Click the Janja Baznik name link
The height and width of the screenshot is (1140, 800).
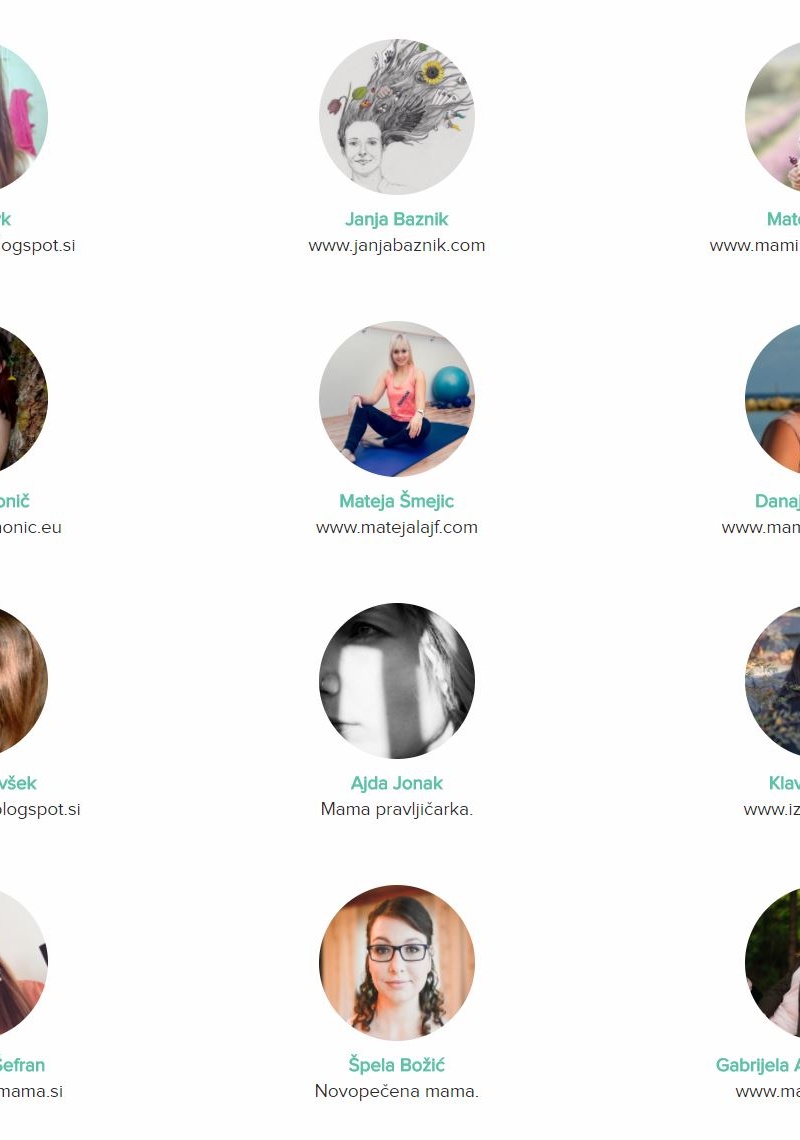click(396, 219)
